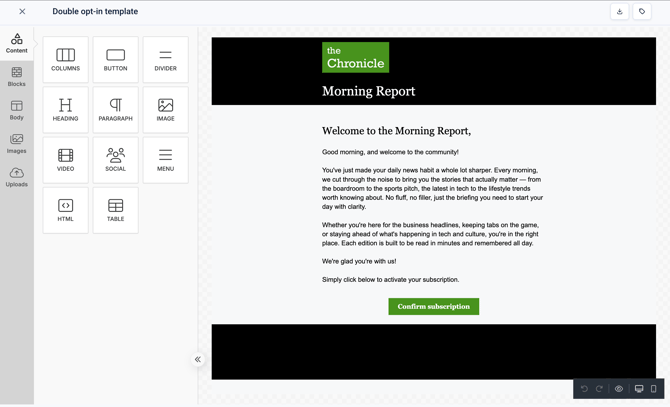The image size is (670, 407).
Task: Click the 'Good morning, and welcome' line
Action: click(390, 152)
